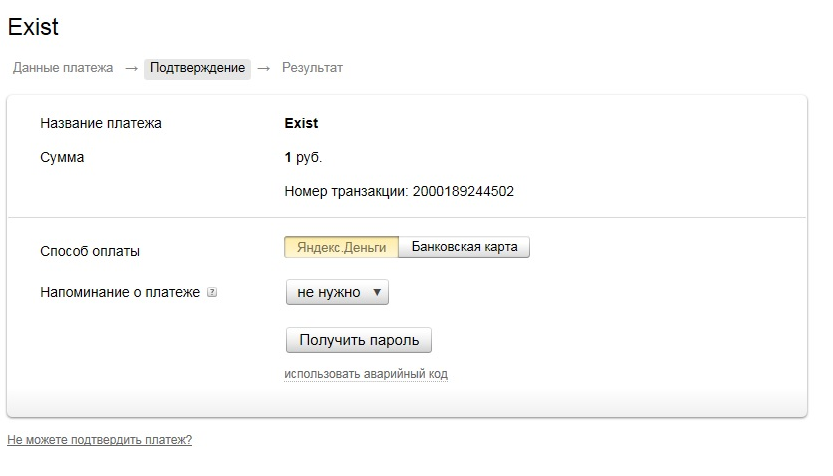Screen dimensions: 833x476
Task: Click the arrow before the Результат step
Action: click(264, 68)
